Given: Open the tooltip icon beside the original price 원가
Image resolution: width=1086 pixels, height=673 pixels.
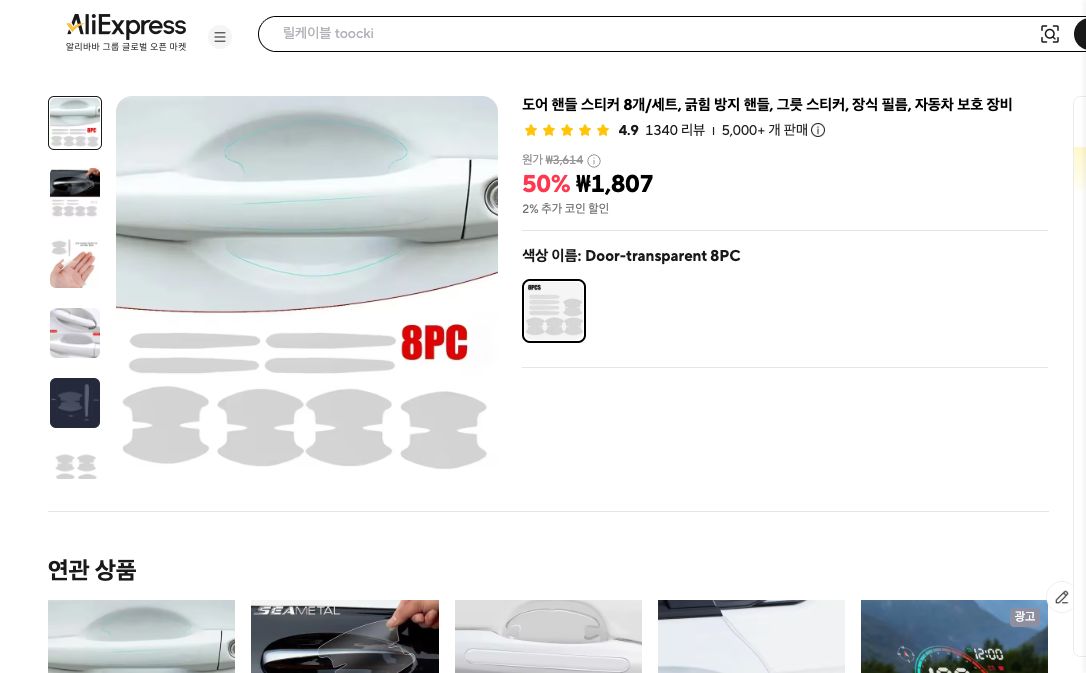Looking at the screenshot, I should click(x=594, y=160).
